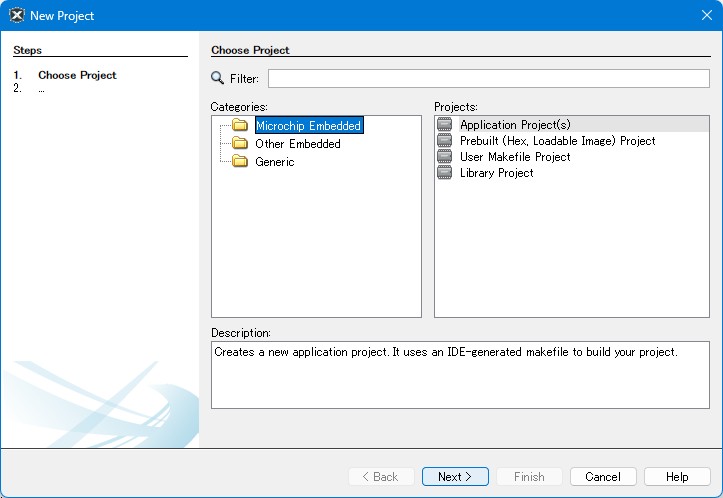Close the New Project window
Screen dimensions: 723x498
point(706,16)
